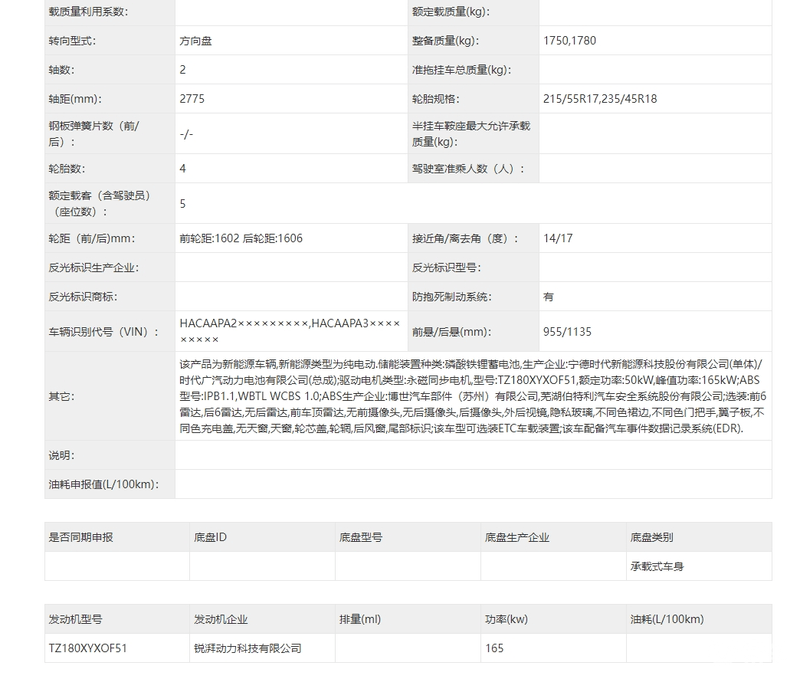Select the 发动机型号 column header
Image resolution: width=800 pixels, height=676 pixels.
[76, 619]
